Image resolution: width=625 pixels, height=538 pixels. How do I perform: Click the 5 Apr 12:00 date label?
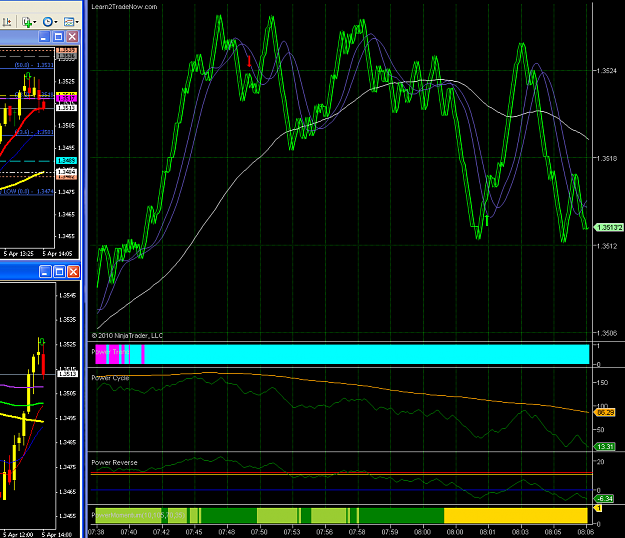[x=17, y=534]
